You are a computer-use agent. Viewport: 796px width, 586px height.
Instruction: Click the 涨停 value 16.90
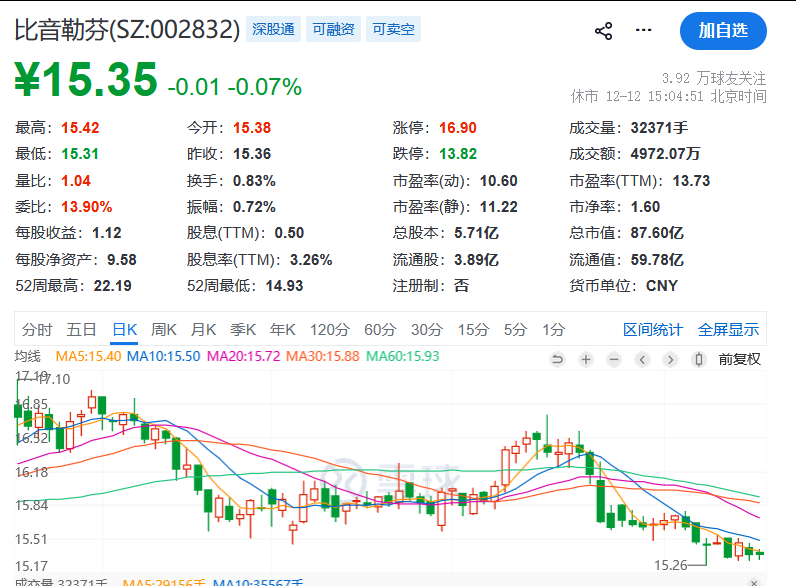coord(458,127)
